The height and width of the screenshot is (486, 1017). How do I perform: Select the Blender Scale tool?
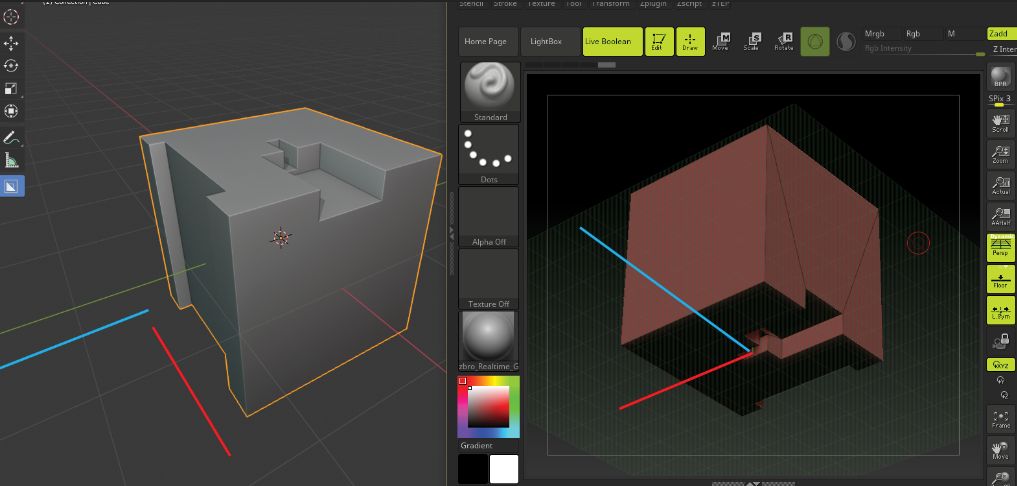pyautogui.click(x=12, y=89)
